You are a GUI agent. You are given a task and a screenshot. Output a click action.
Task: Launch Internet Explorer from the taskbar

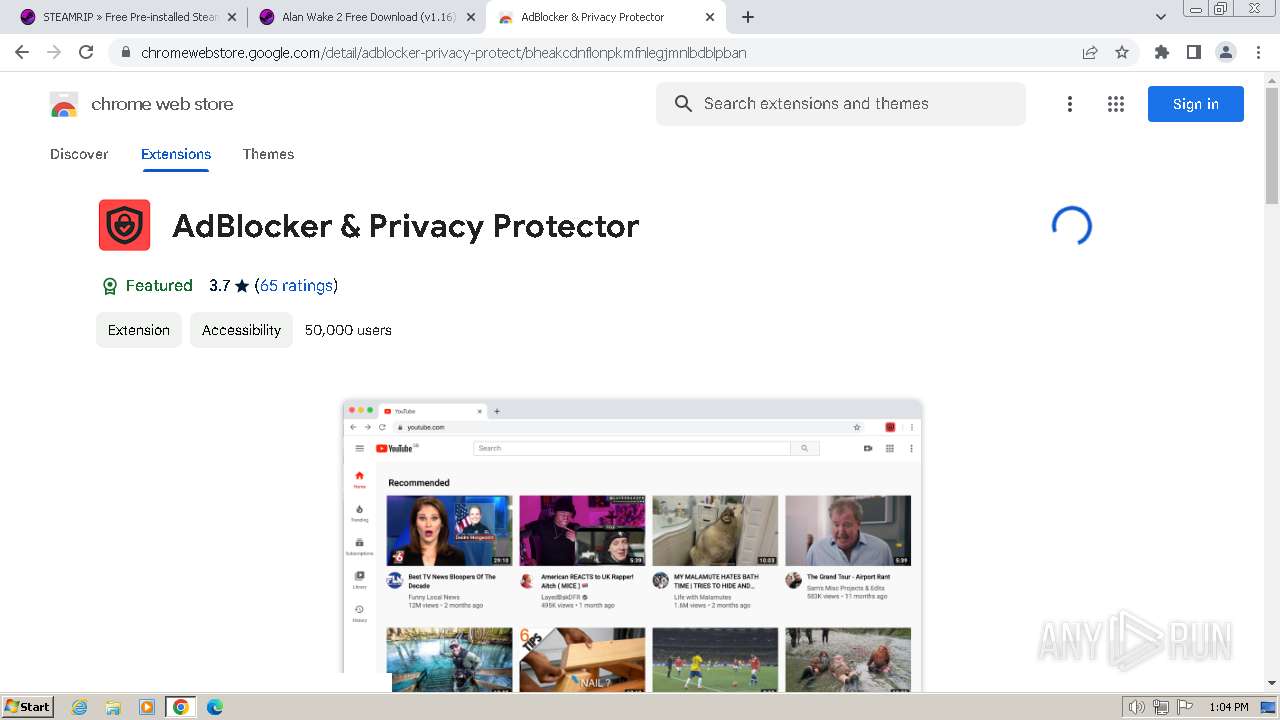(x=80, y=707)
